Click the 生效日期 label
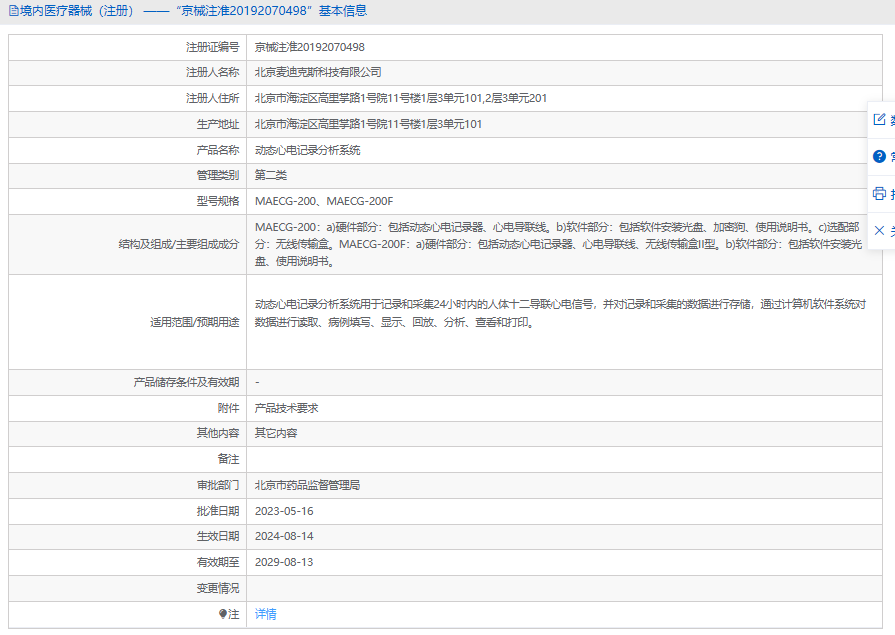This screenshot has height=635, width=895. coord(217,536)
